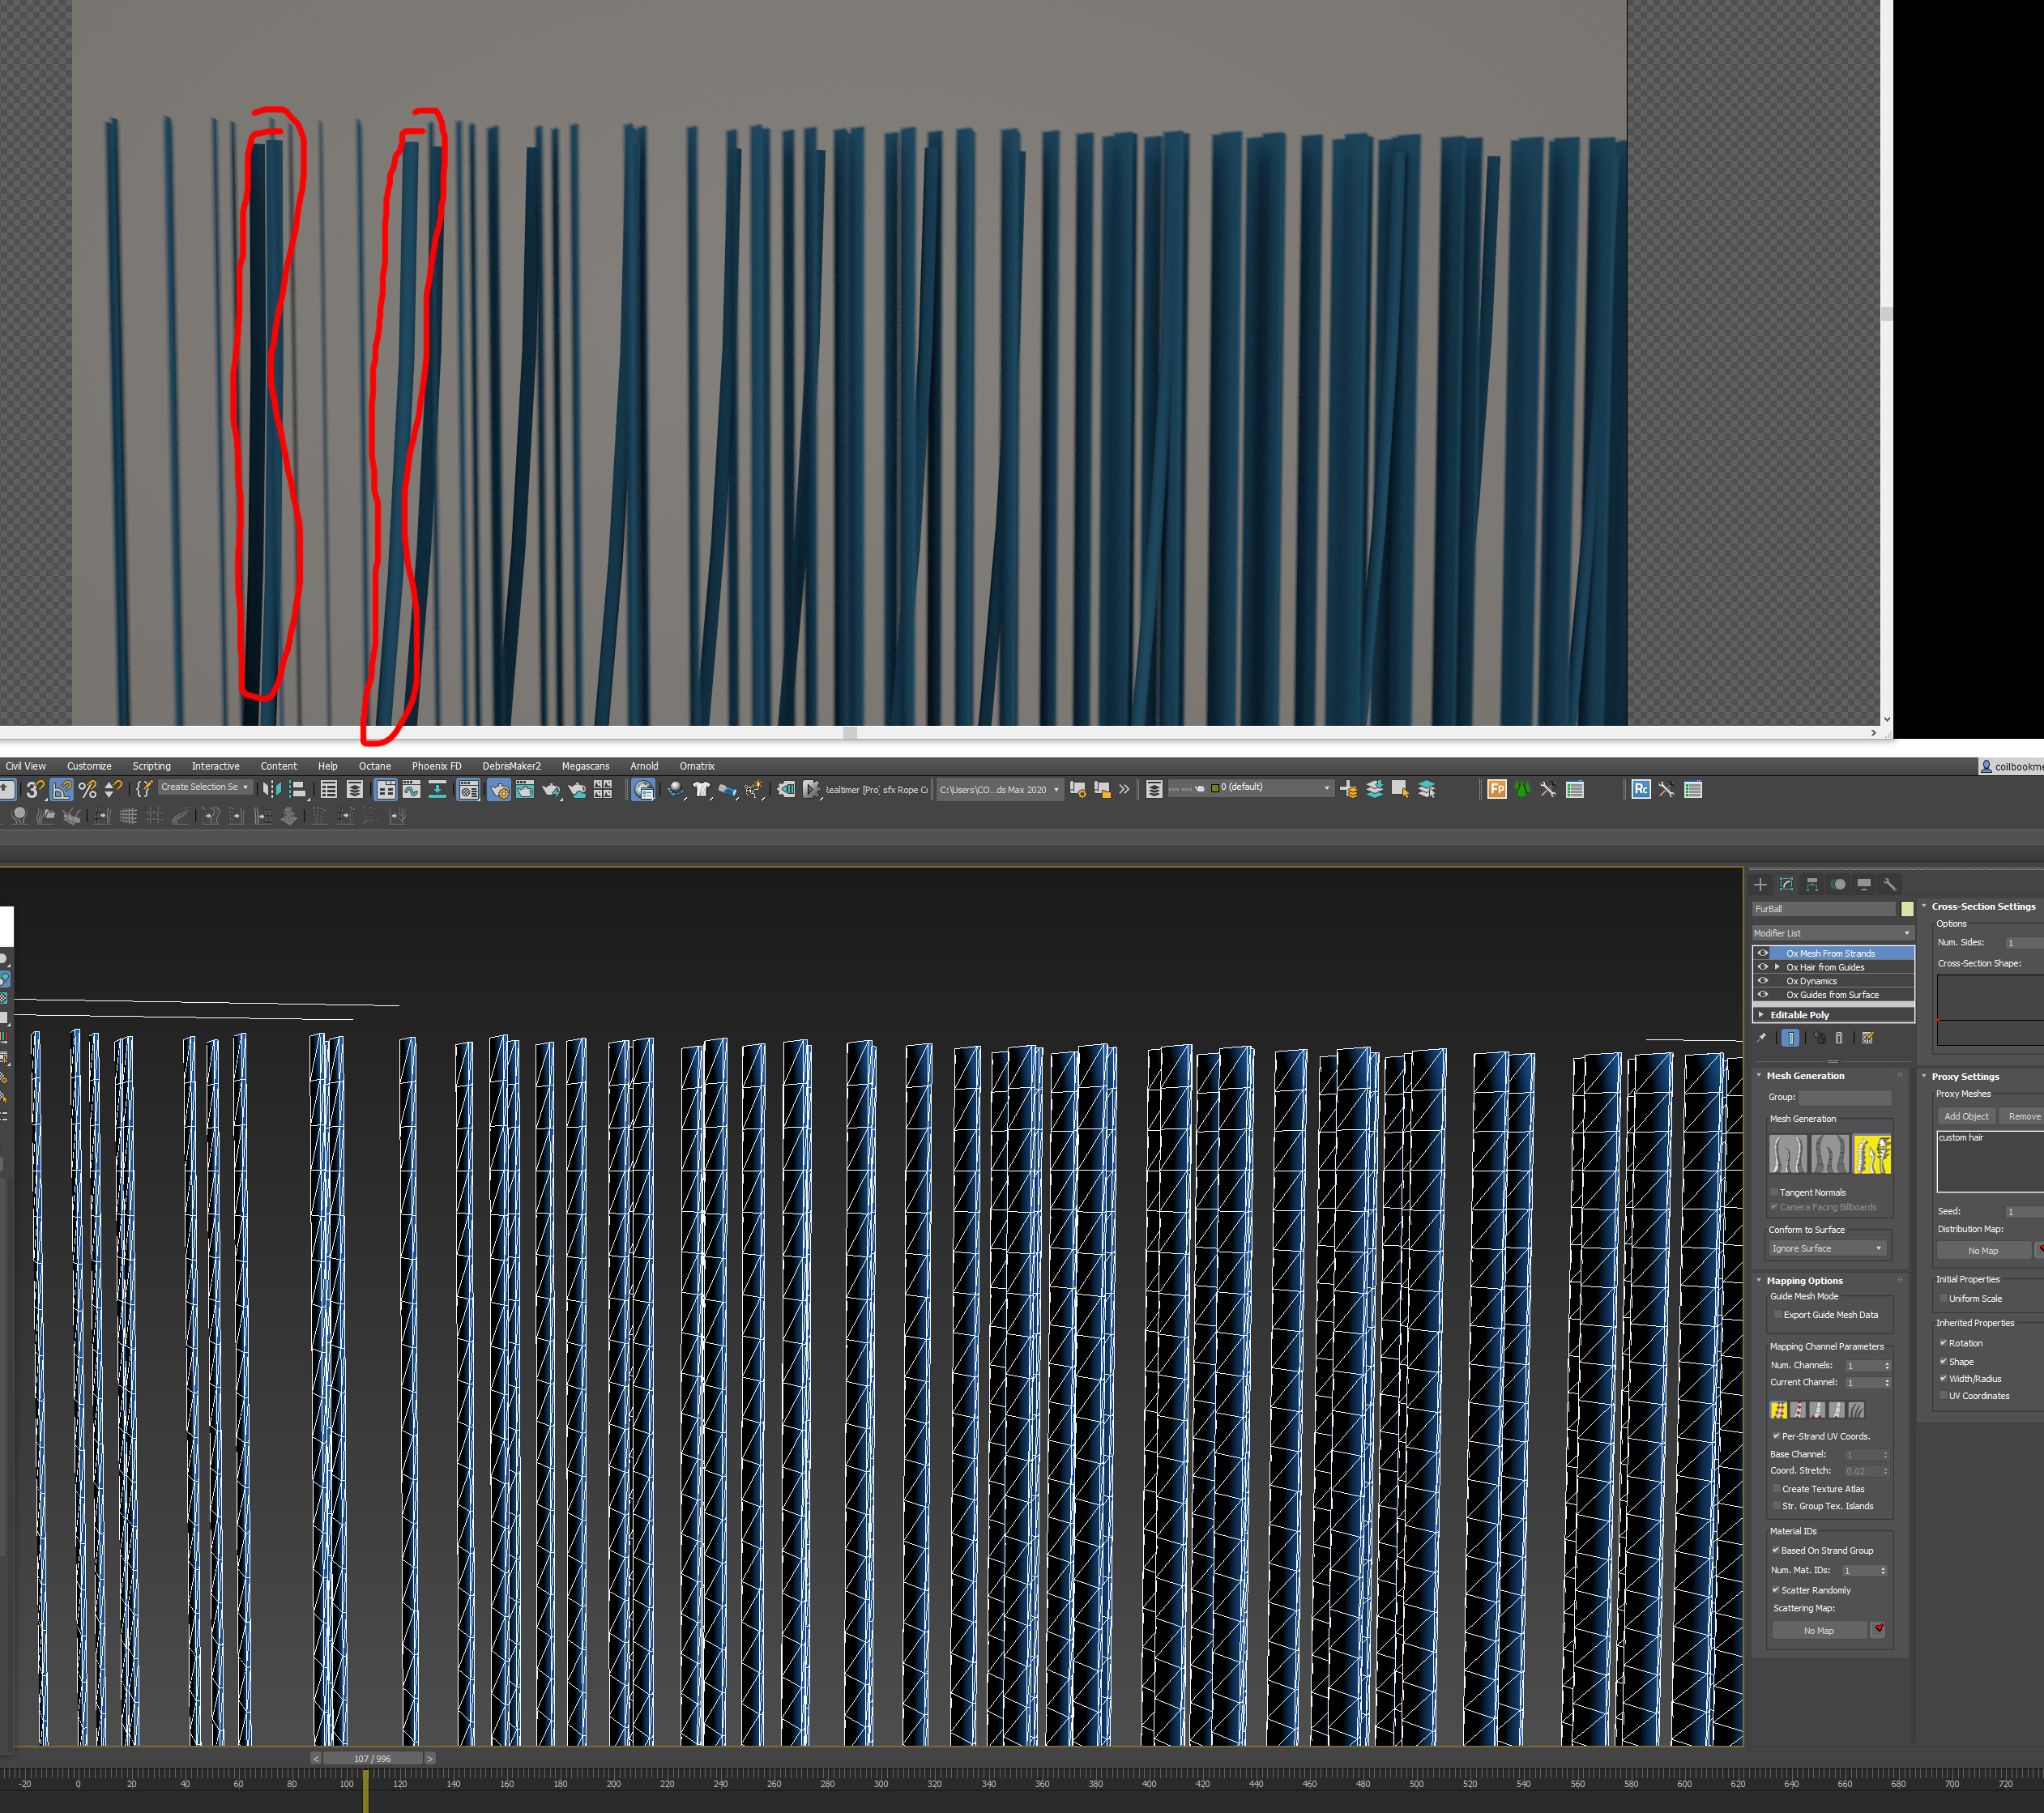Click the RailClone Rc toolbar icon
The height and width of the screenshot is (1813, 2044).
tap(1640, 789)
